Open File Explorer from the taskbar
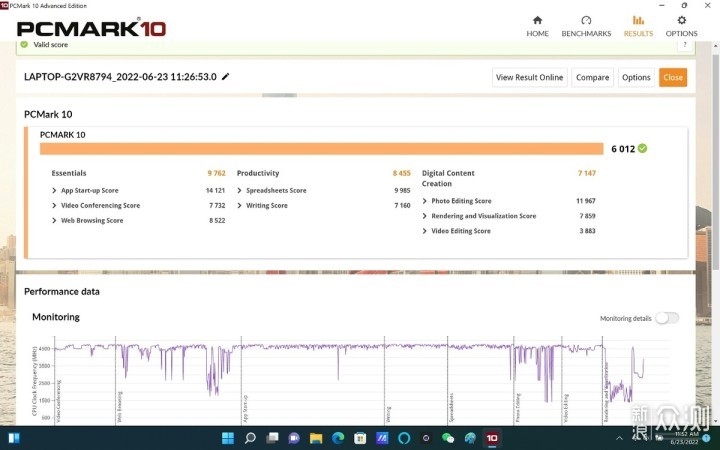Screen dimensions: 720x450 click(316, 438)
